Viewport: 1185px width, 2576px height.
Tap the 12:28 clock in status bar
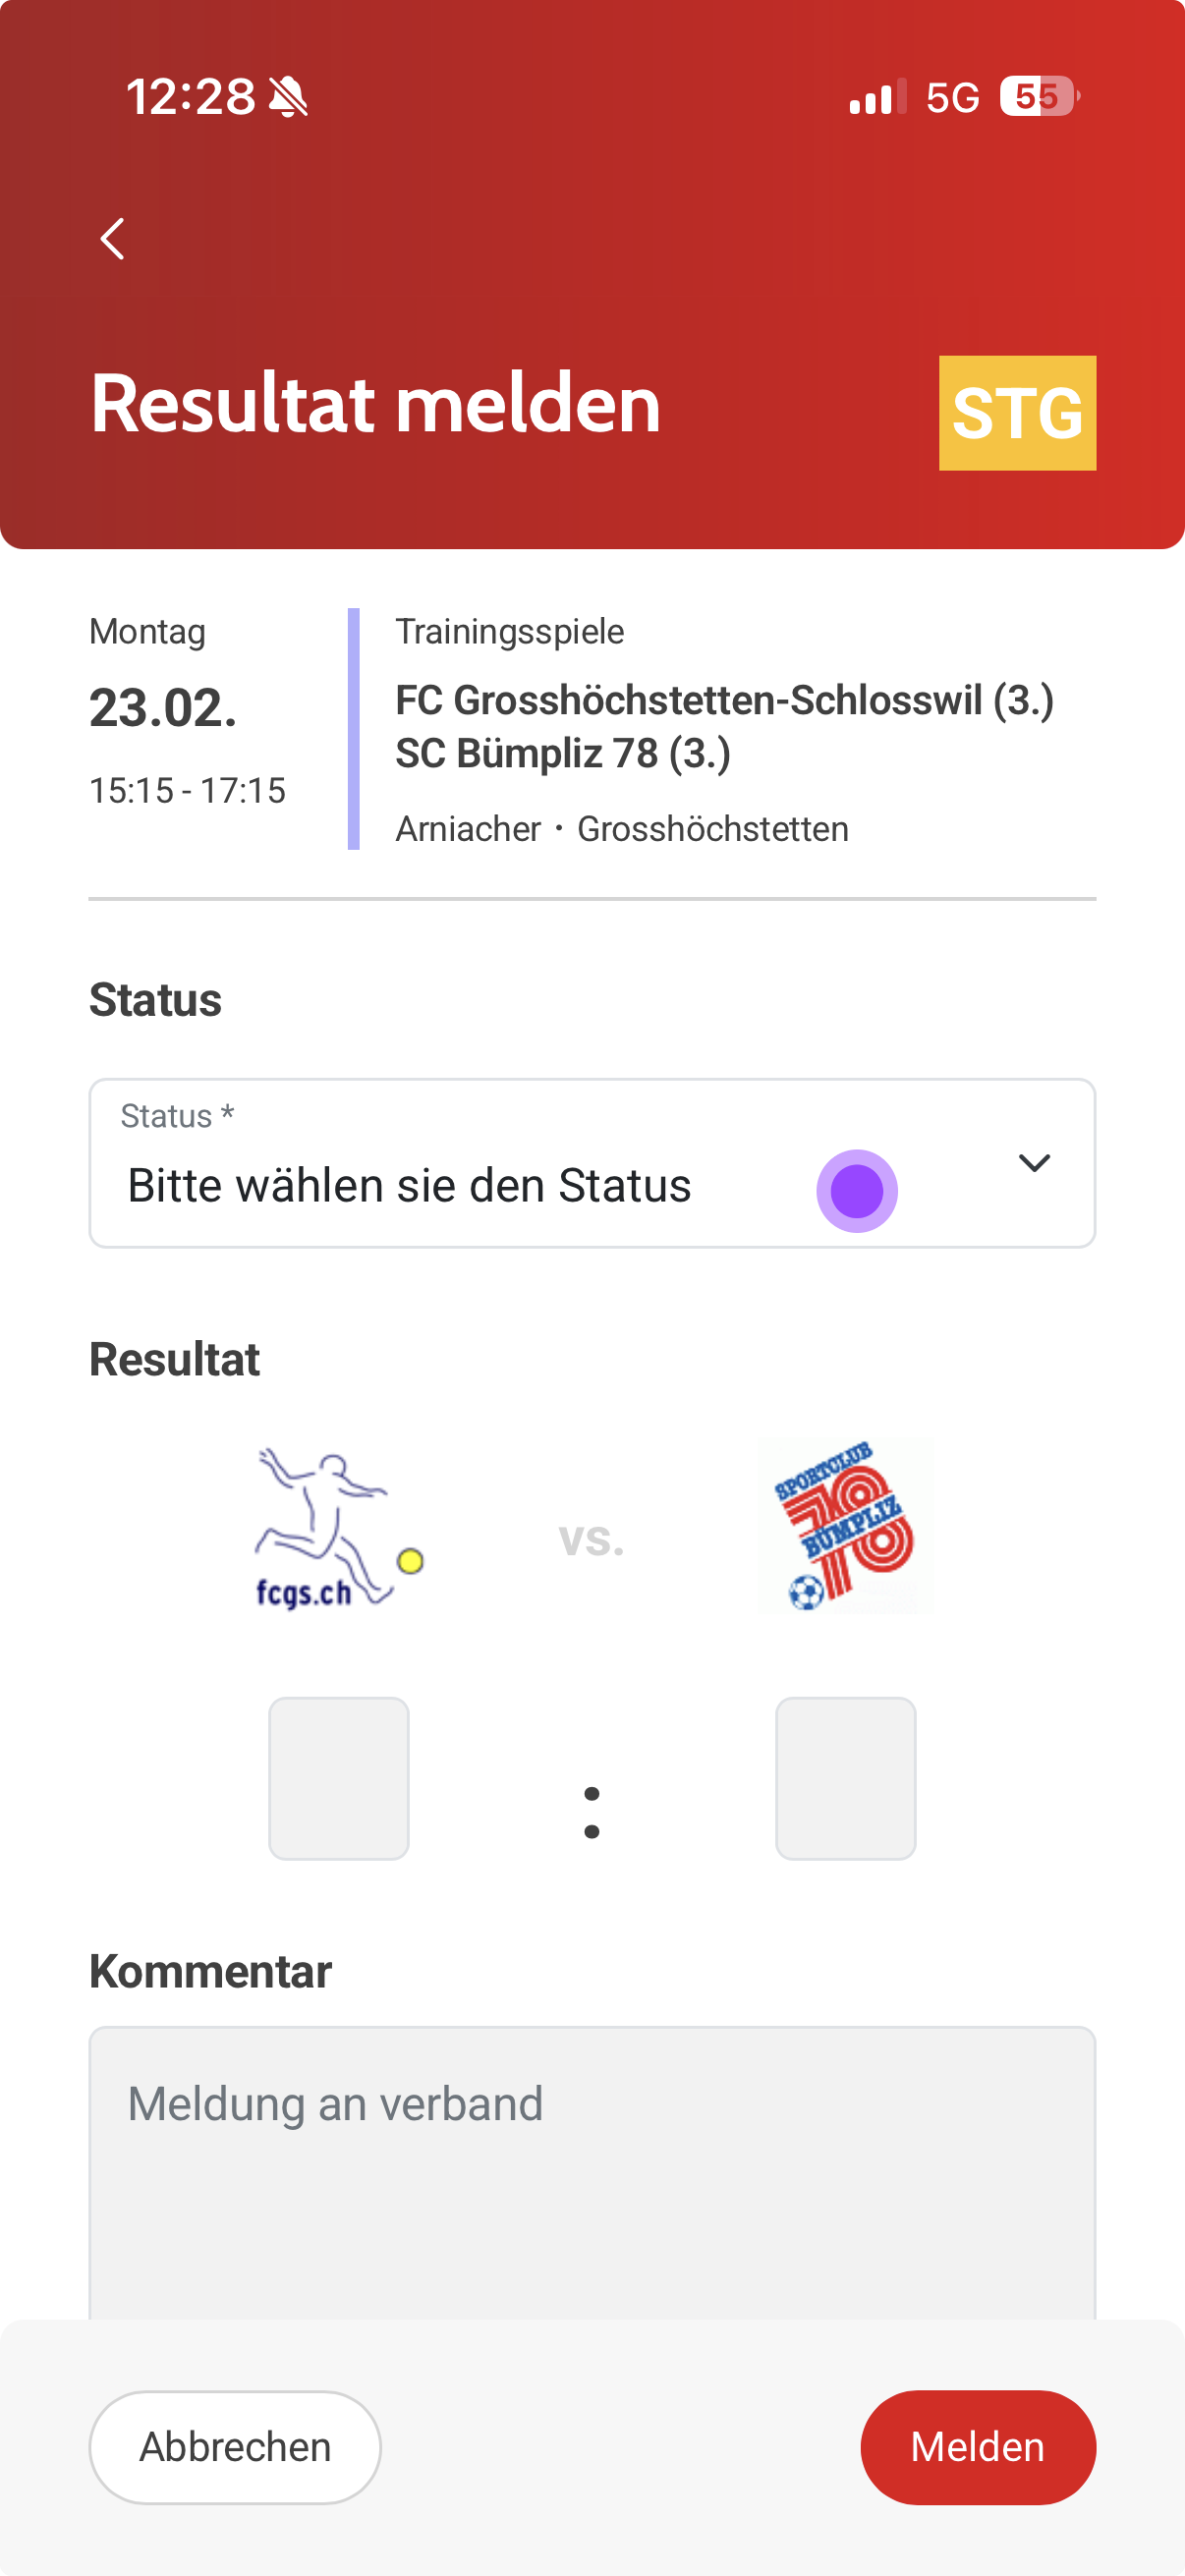190,98
